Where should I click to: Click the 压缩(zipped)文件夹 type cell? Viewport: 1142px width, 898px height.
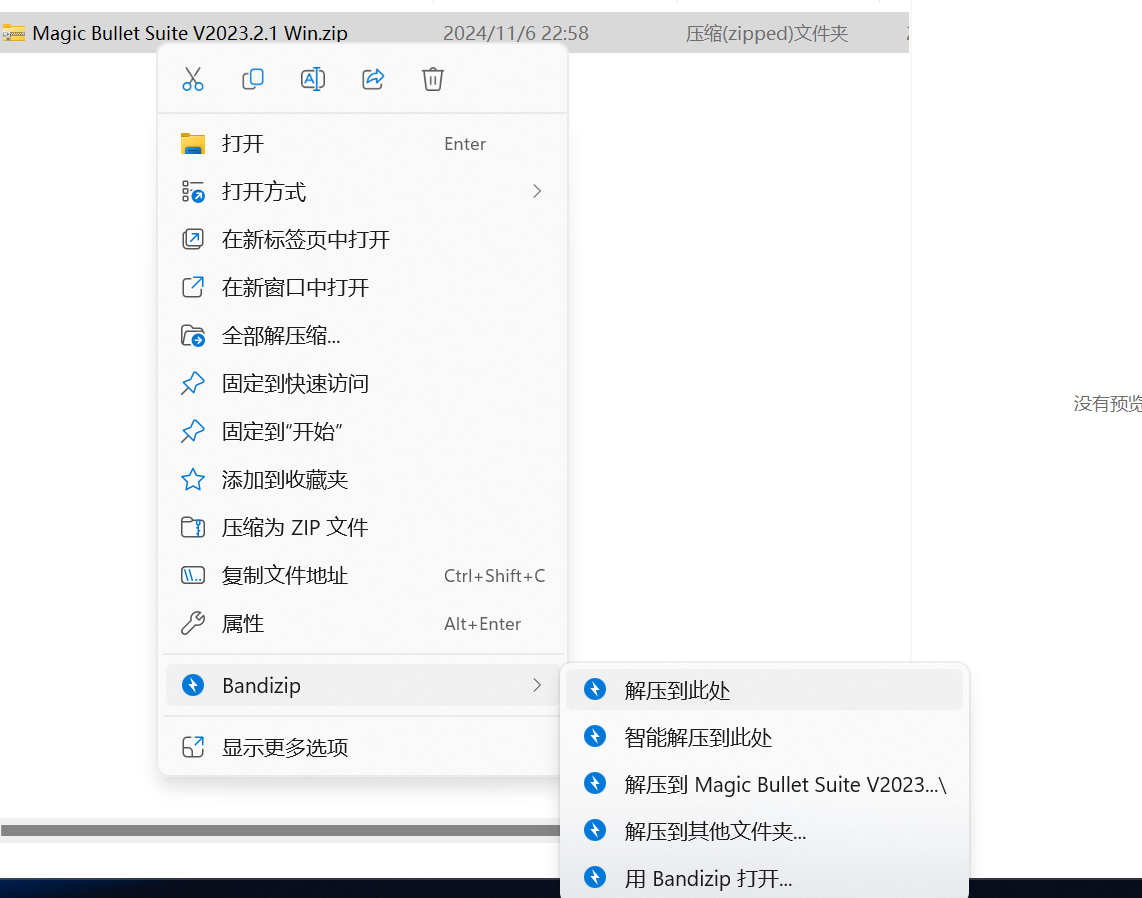767,34
